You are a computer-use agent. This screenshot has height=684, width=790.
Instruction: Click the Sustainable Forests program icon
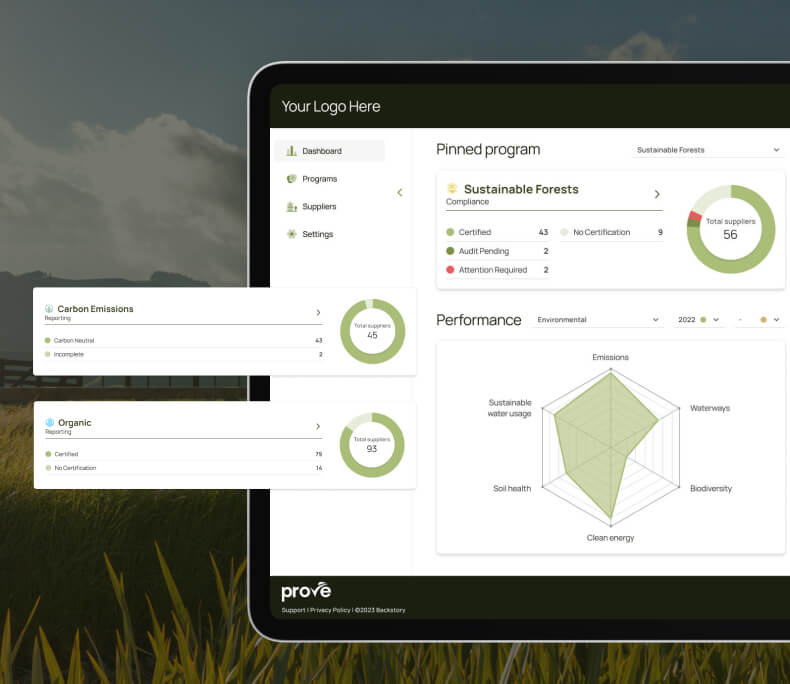coord(452,189)
